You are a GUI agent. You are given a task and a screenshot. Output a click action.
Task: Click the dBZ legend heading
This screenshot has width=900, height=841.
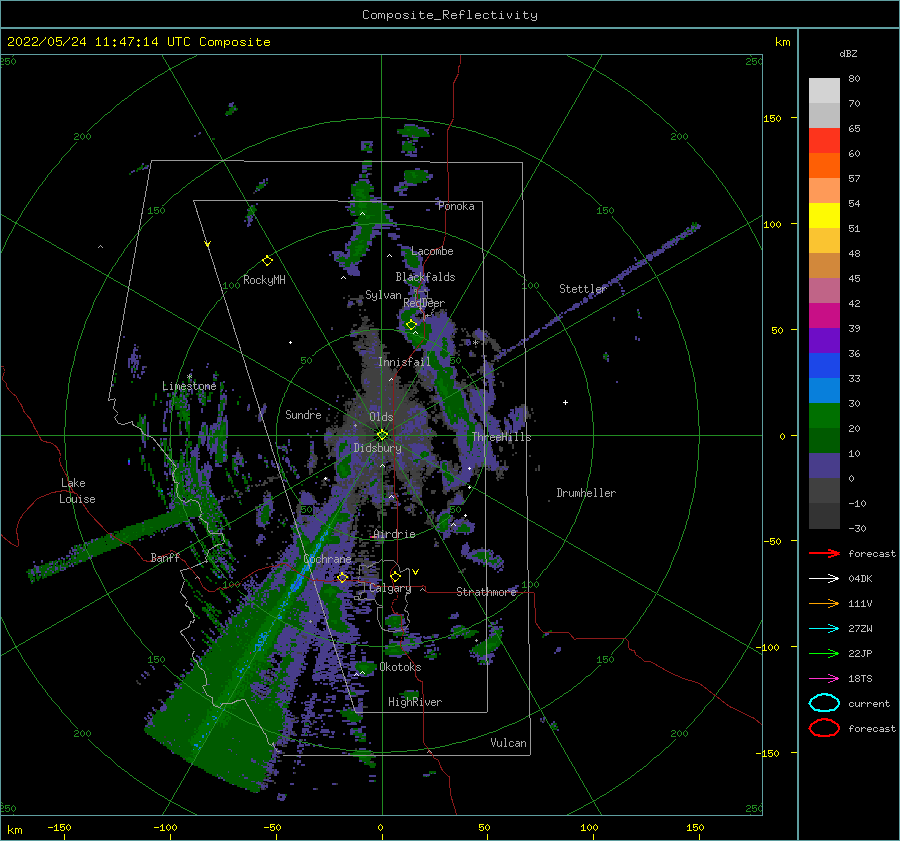[848, 53]
